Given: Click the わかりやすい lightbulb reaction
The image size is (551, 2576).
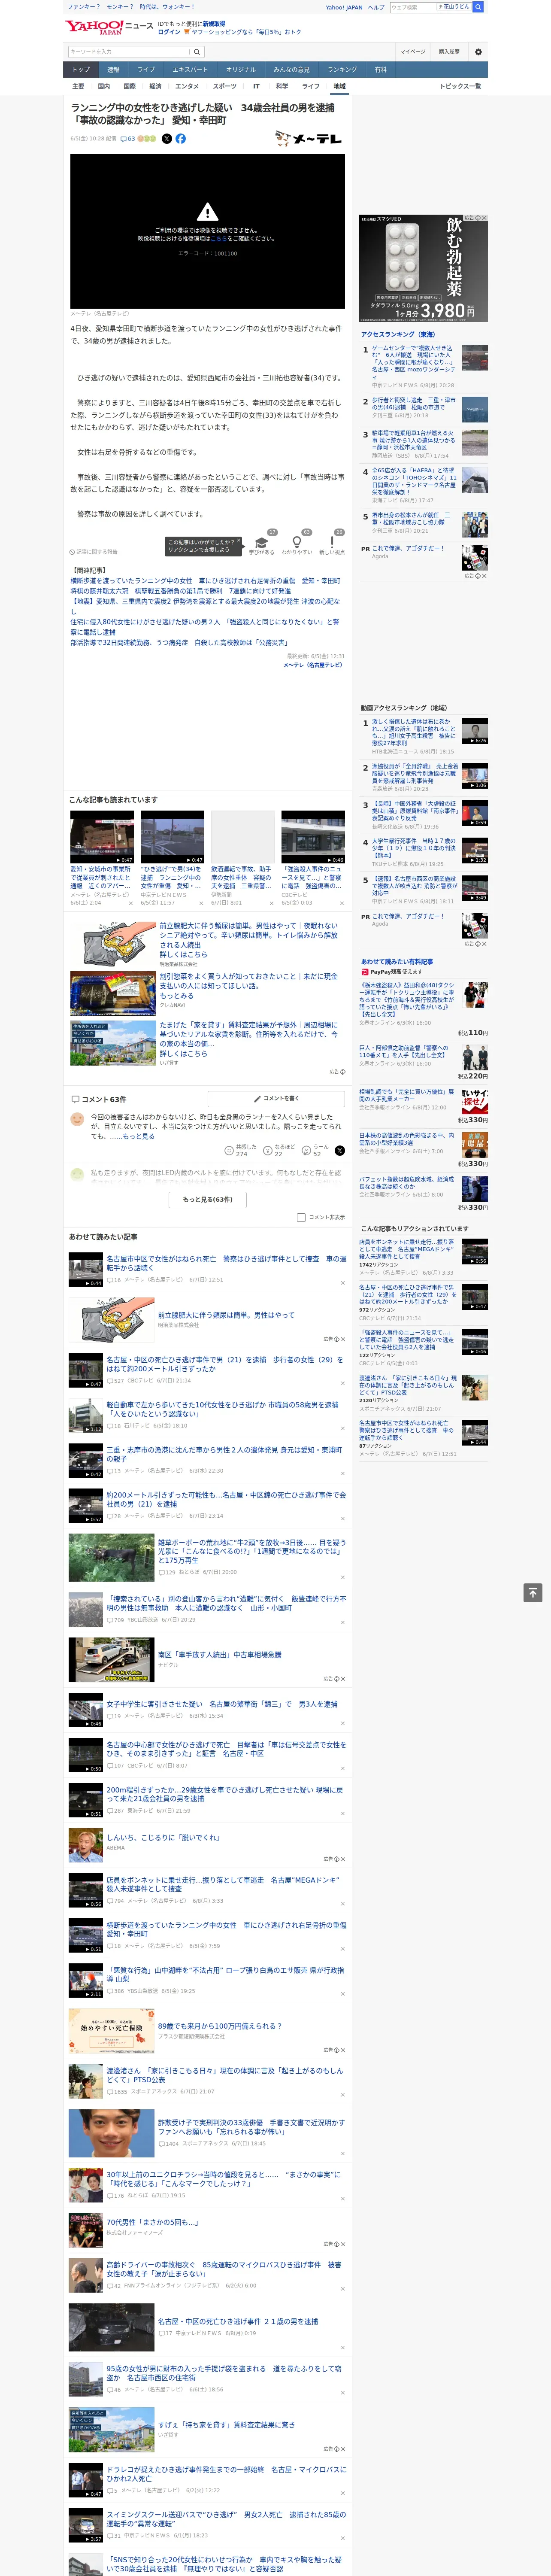Looking at the screenshot, I should [297, 542].
